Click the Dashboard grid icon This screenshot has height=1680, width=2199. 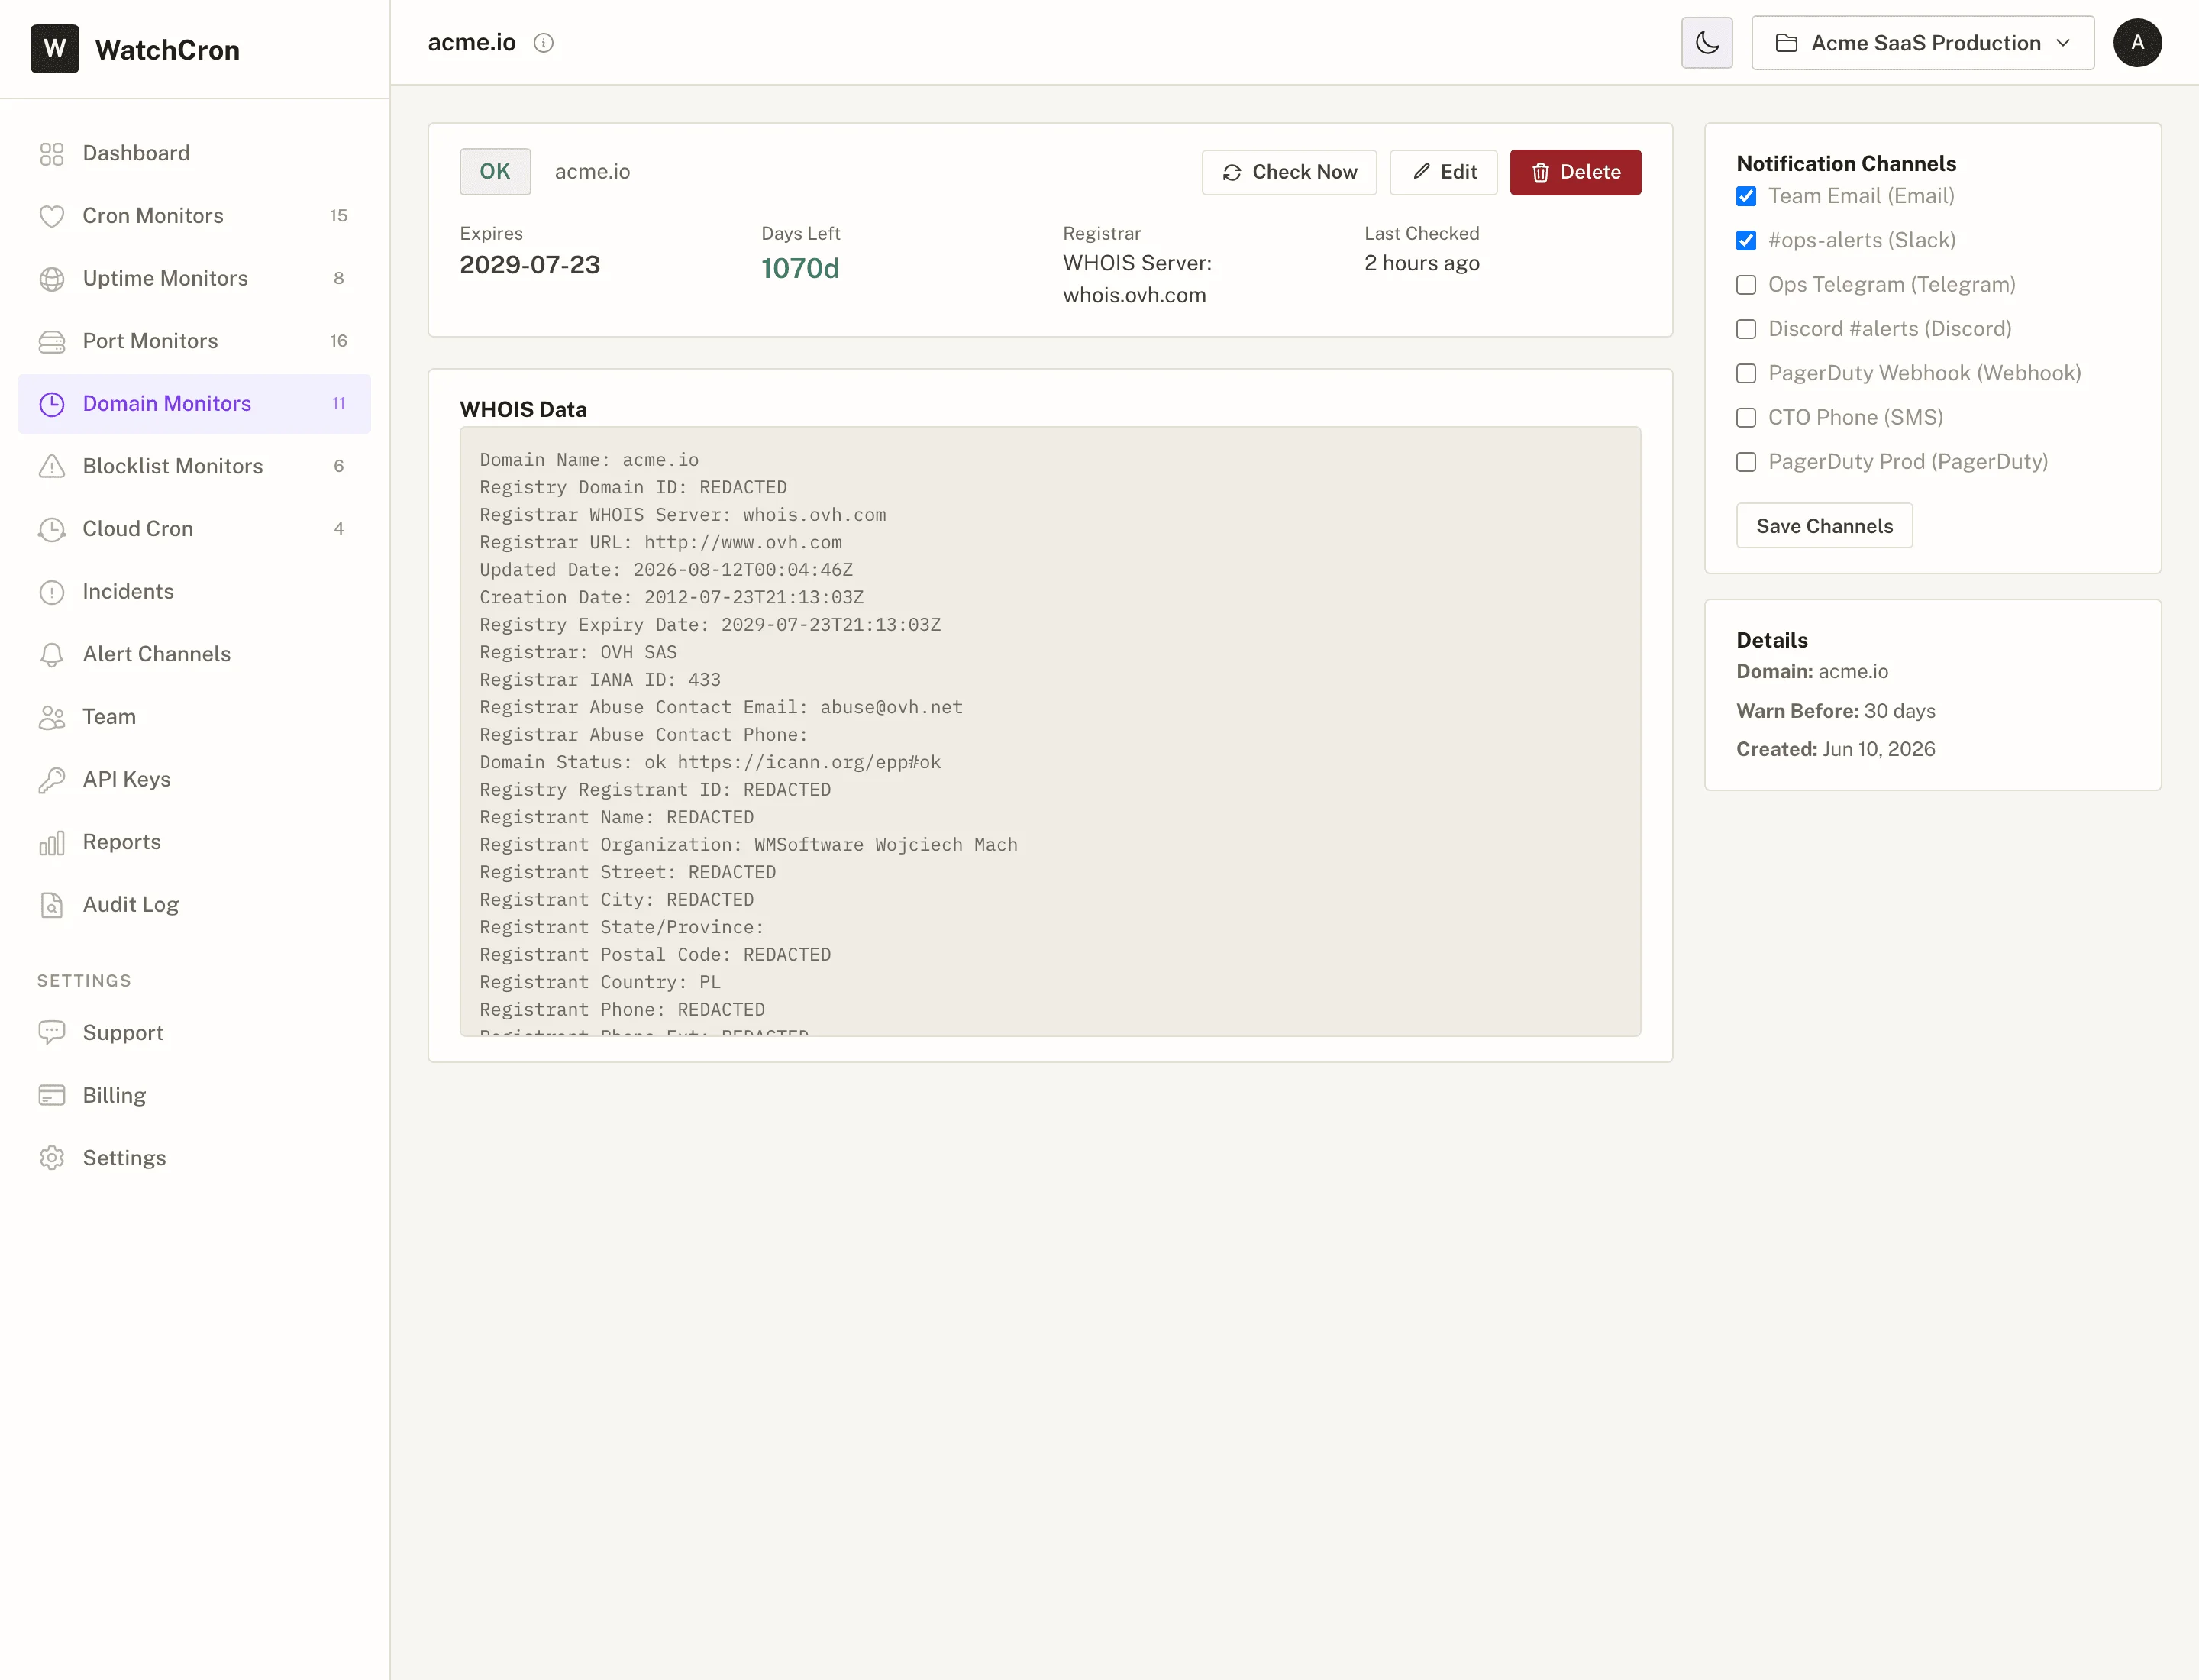[52, 153]
